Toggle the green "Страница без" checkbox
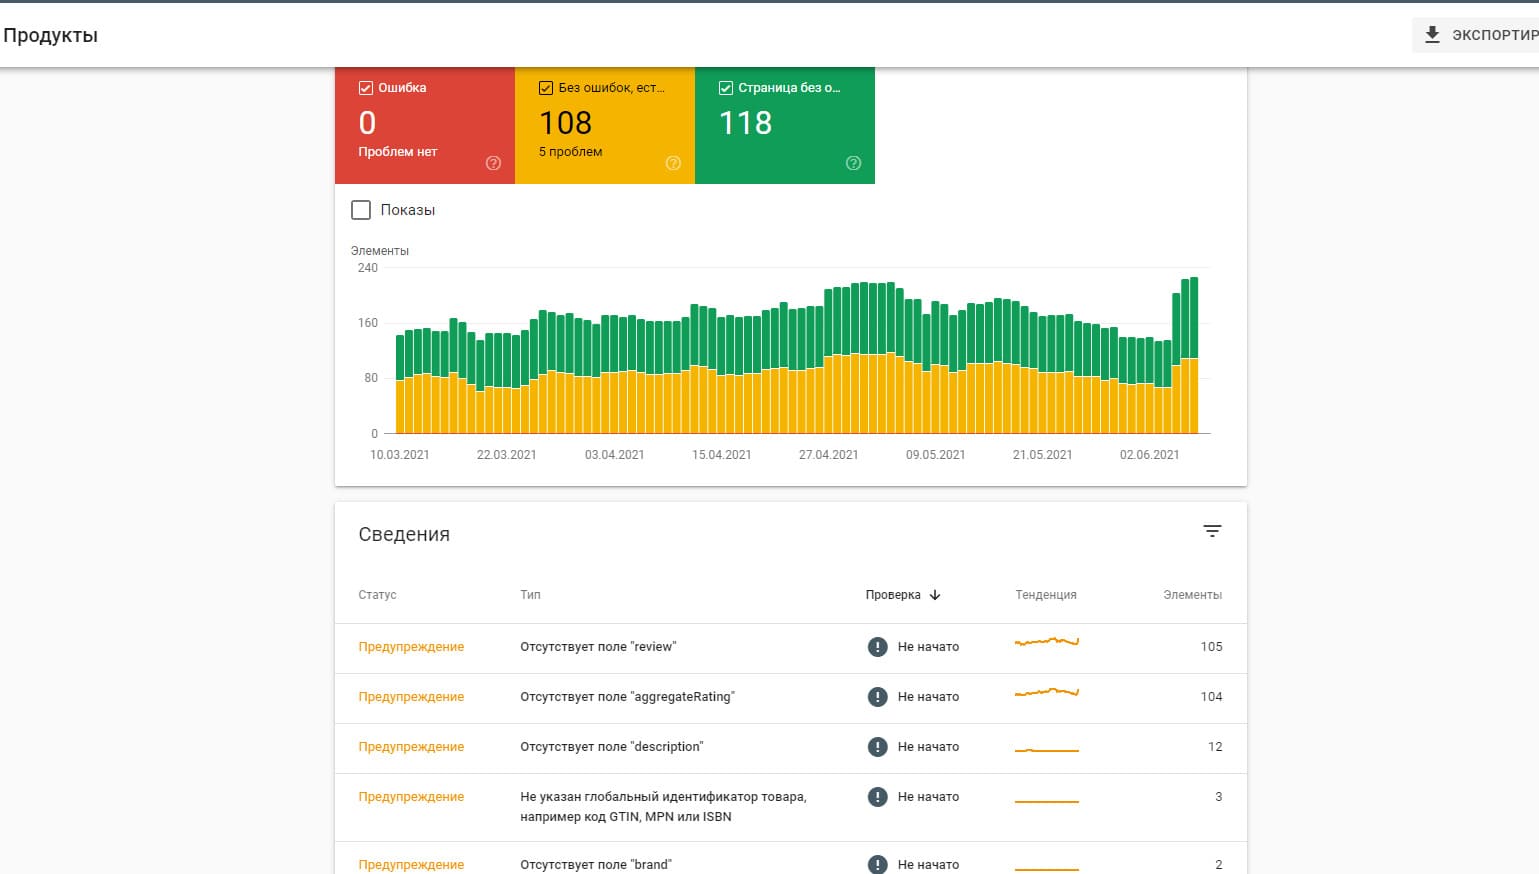Screen dimensions: 1539x874 click(x=726, y=88)
